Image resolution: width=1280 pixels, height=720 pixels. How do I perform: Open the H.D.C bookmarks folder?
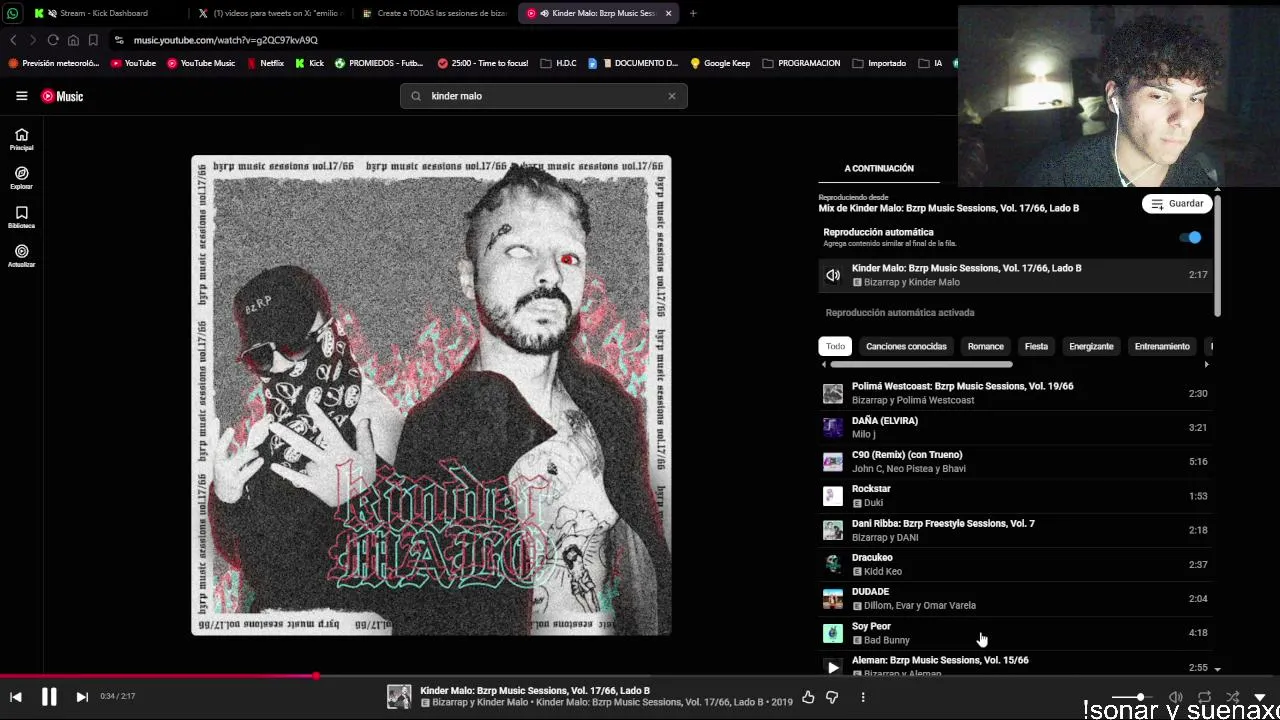[558, 63]
